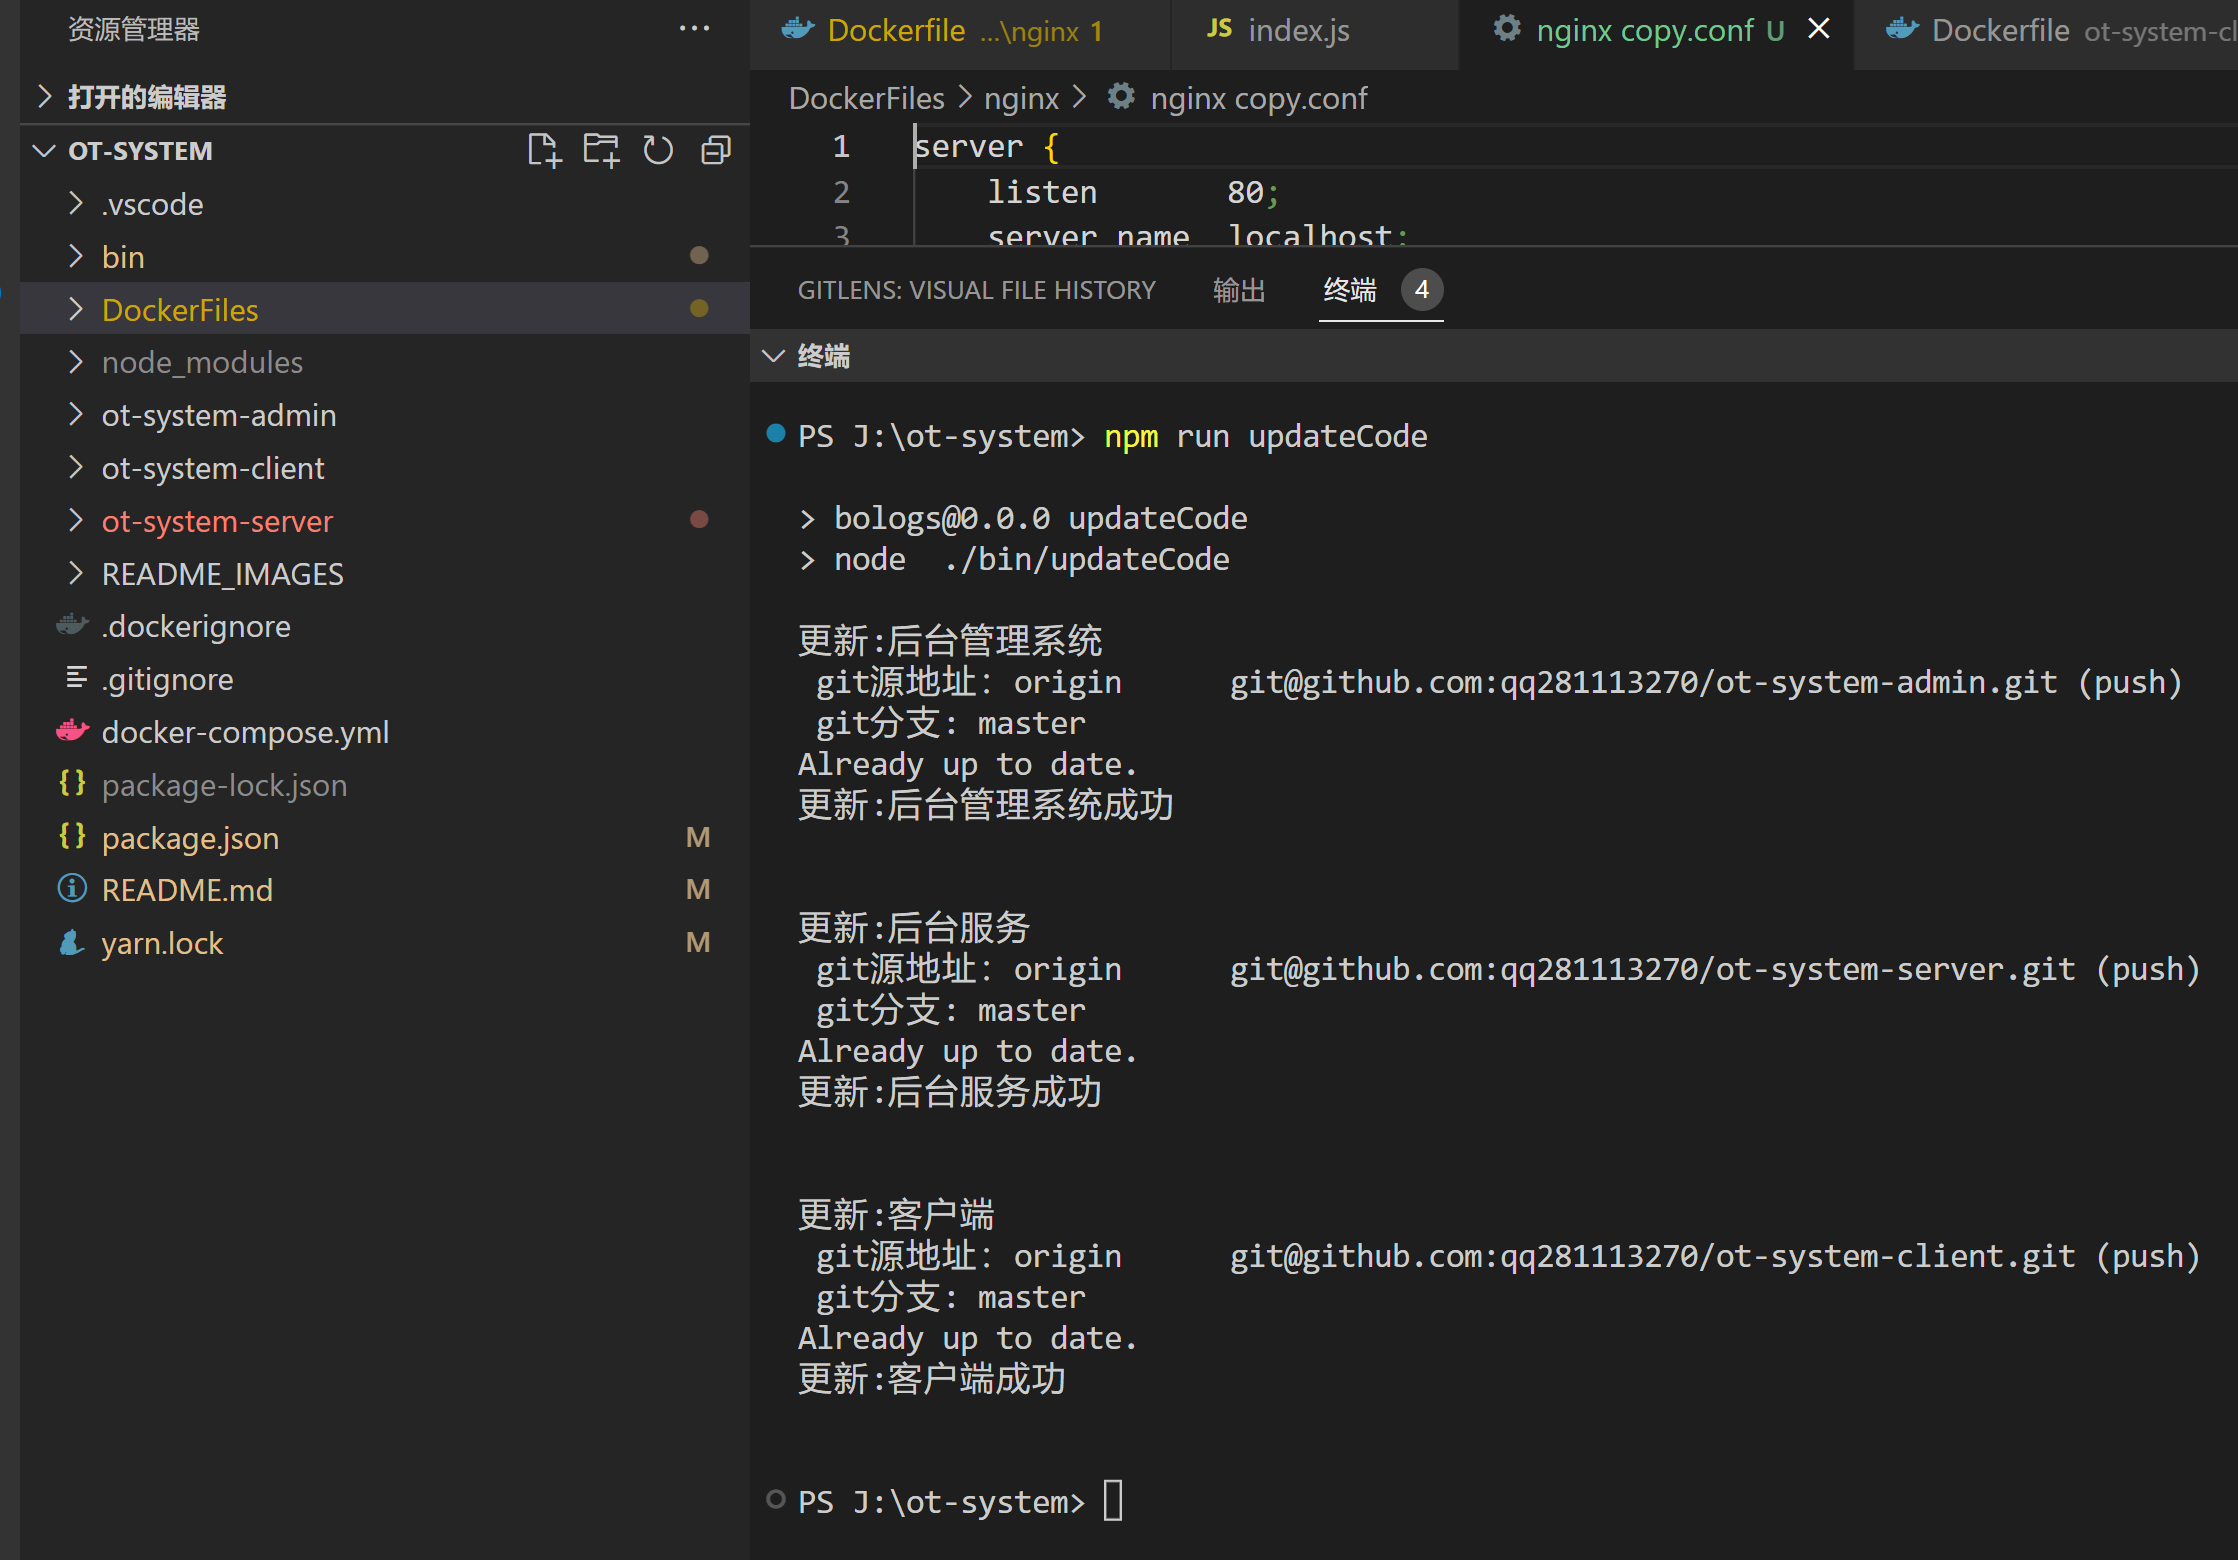Click the Refresh Explorer icon
The image size is (2238, 1560).
coord(658,151)
